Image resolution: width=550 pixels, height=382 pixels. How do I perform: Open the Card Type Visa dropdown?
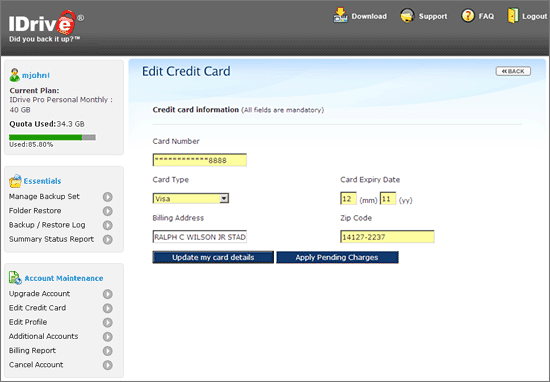[191, 199]
